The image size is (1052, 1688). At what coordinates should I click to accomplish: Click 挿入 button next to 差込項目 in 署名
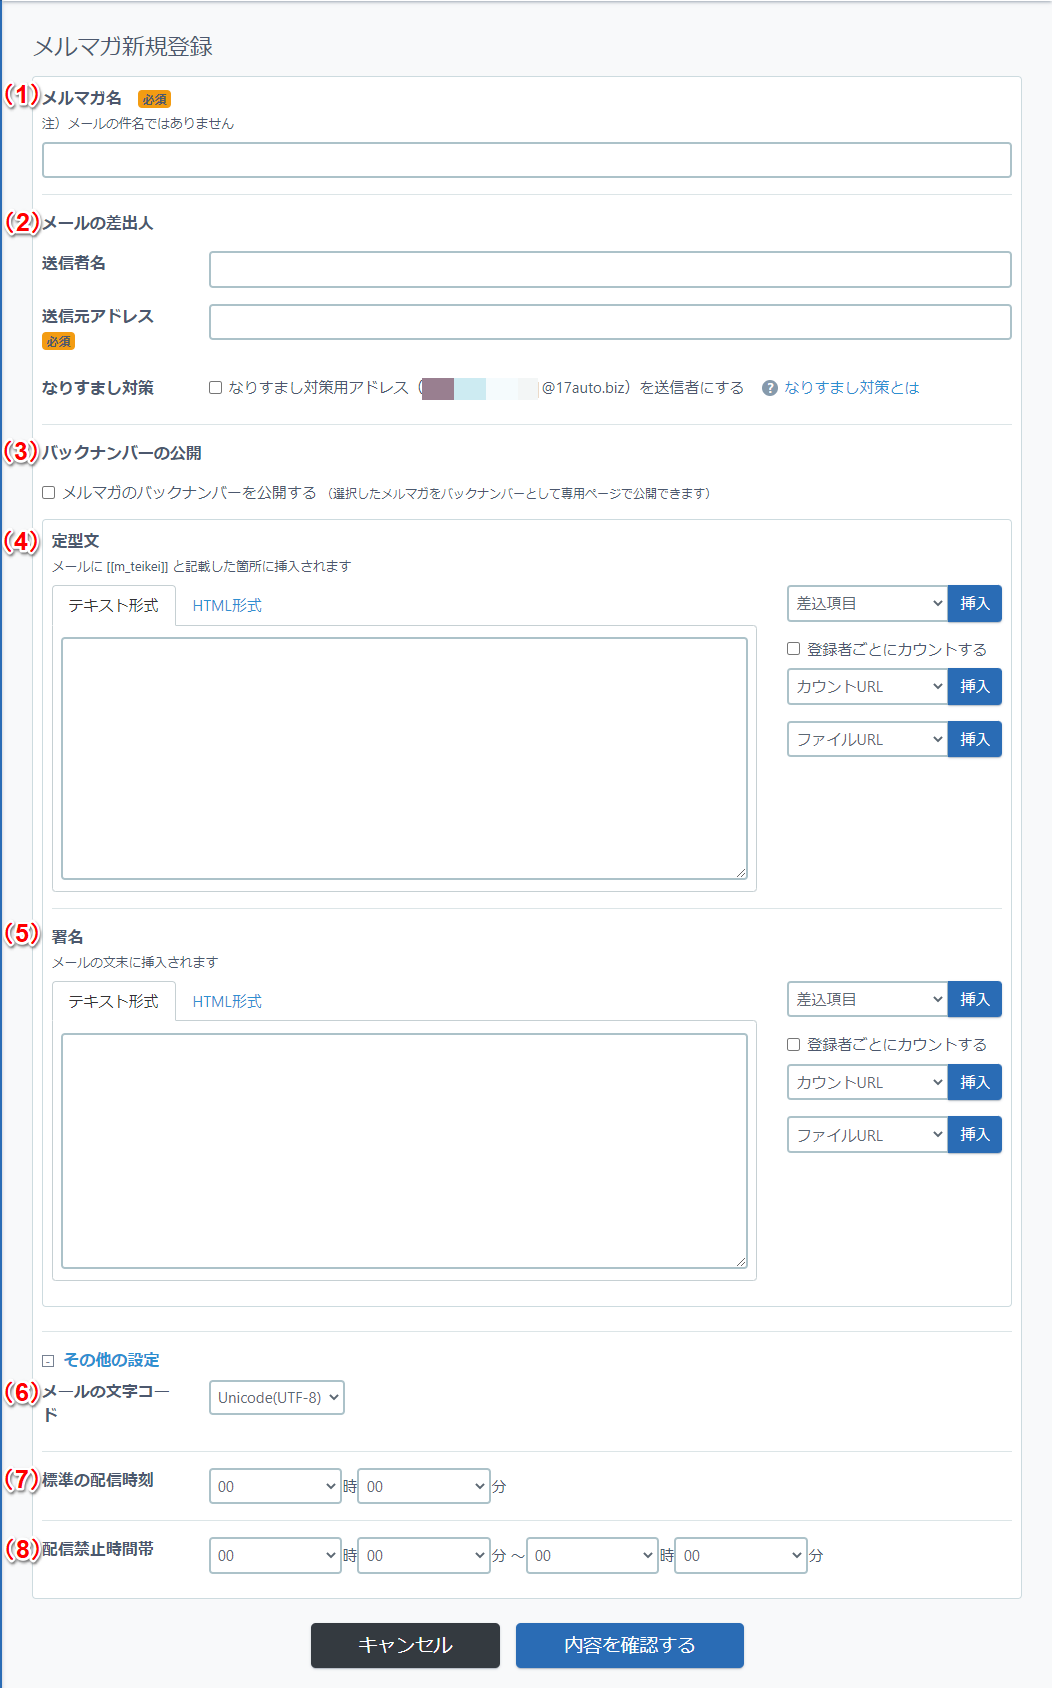[974, 999]
